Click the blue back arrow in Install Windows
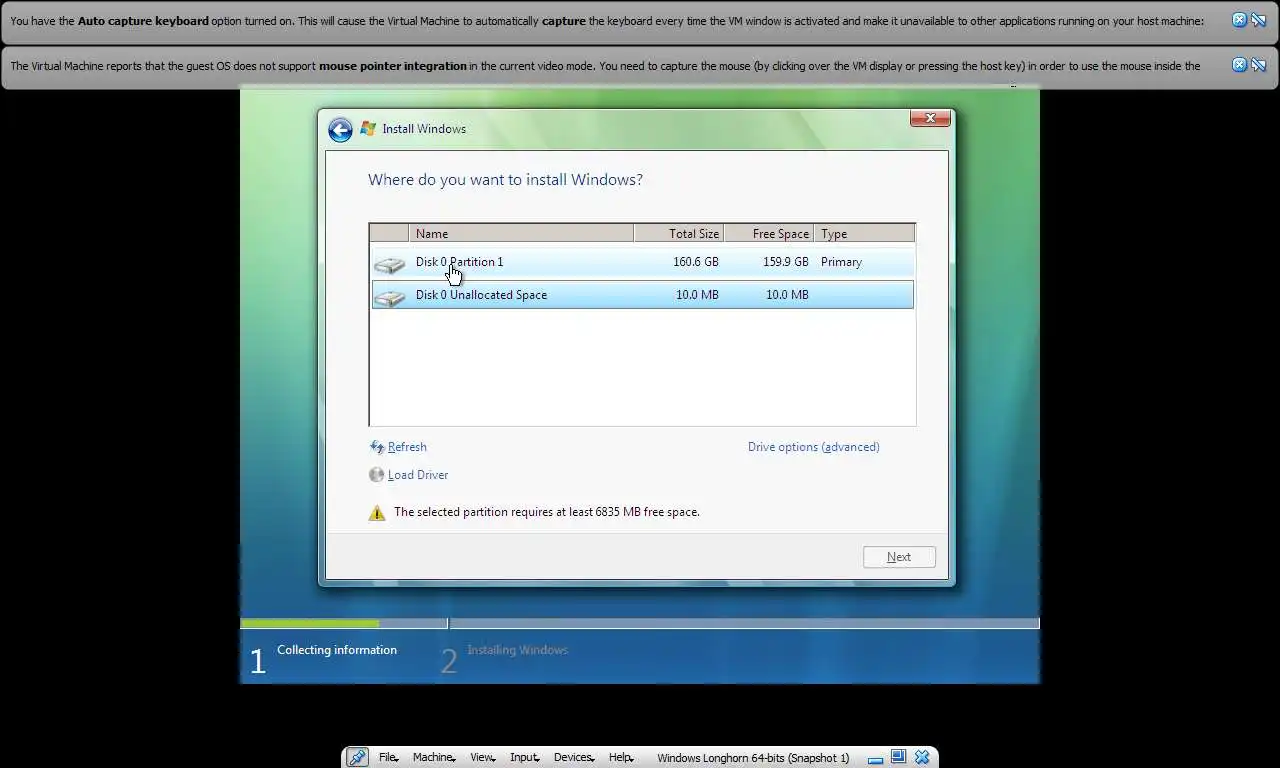 click(x=340, y=130)
